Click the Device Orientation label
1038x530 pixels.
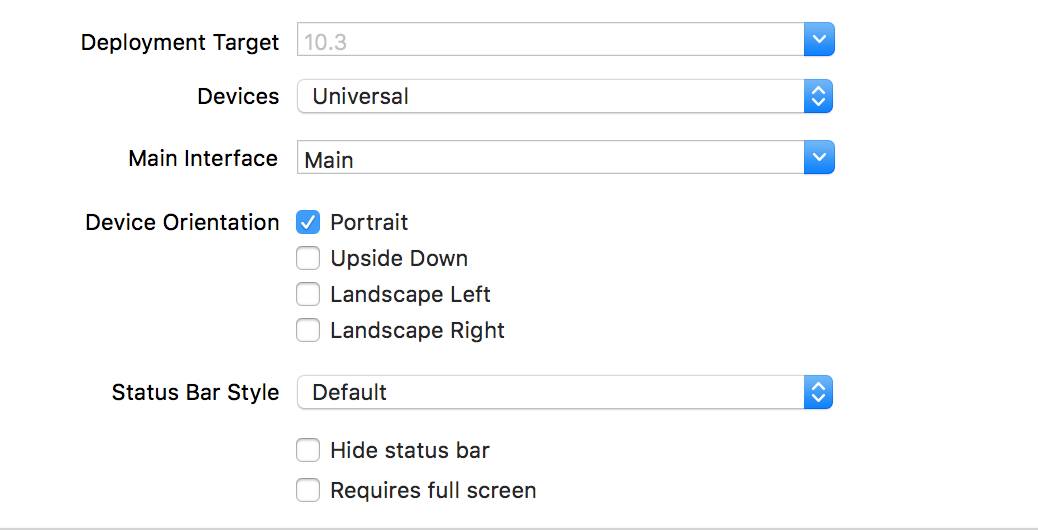point(182,223)
